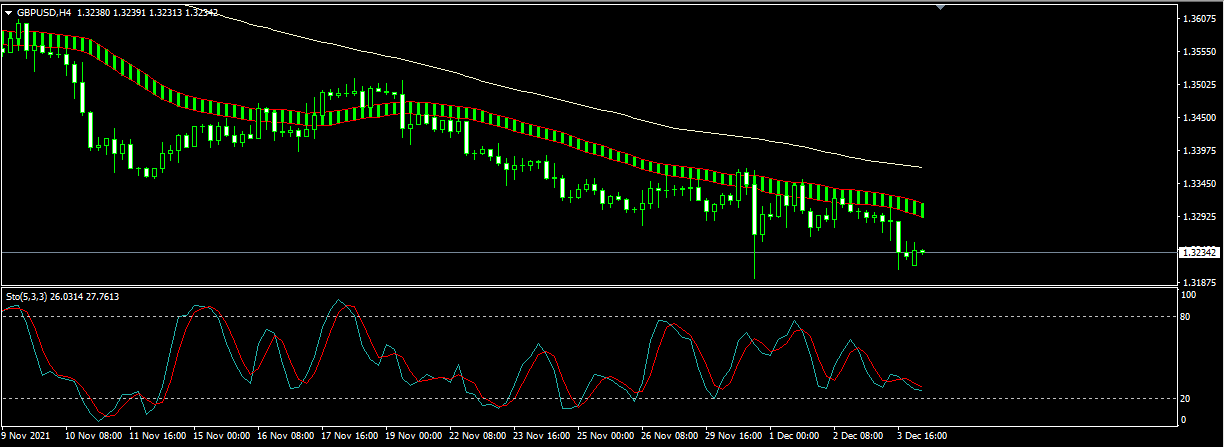1224x447 pixels.
Task: Open the dropdown arrow beside GBPUSD,H4
Action: [x=9, y=13]
